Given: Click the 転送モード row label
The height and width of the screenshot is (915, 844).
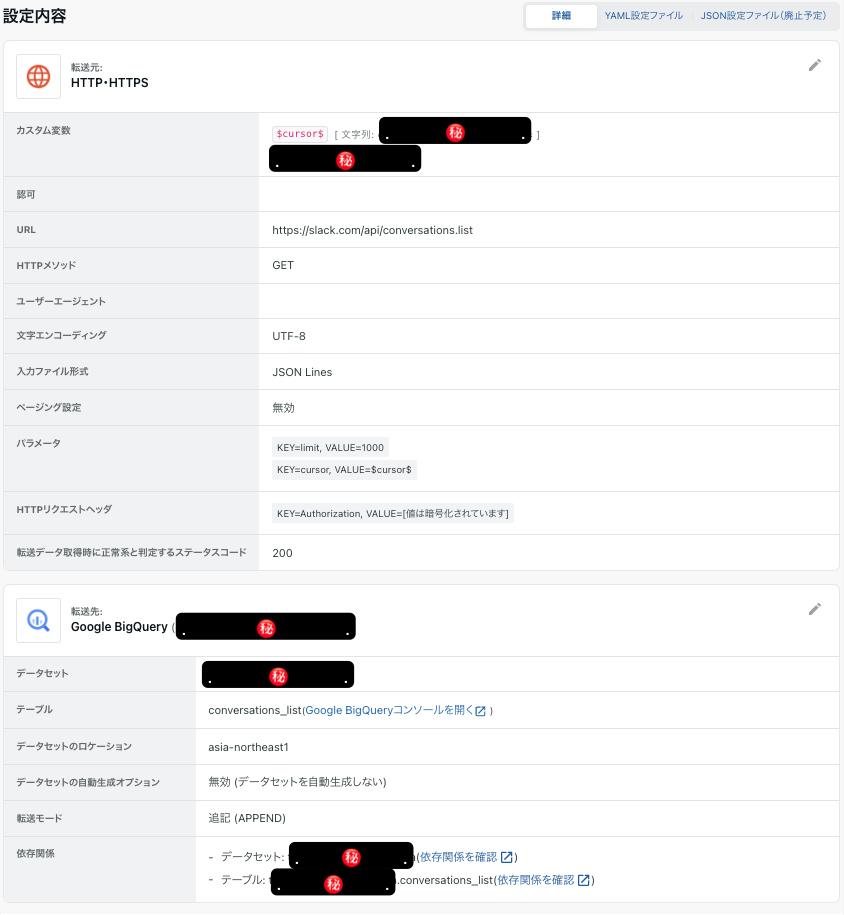Looking at the screenshot, I should tap(39, 818).
